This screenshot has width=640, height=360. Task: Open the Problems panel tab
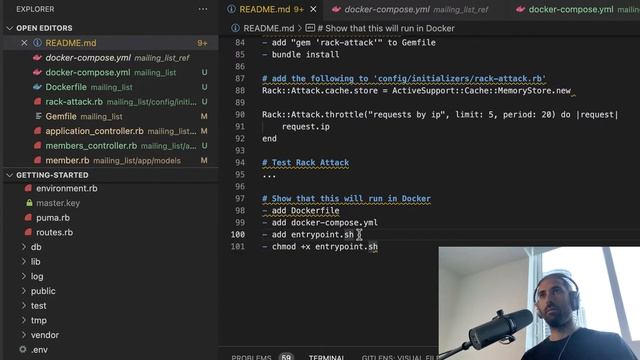pos(251,357)
